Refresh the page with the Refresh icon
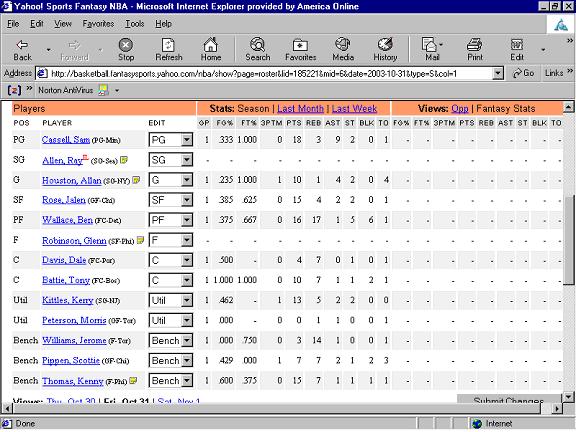This screenshot has width=576, height=432. 169,45
